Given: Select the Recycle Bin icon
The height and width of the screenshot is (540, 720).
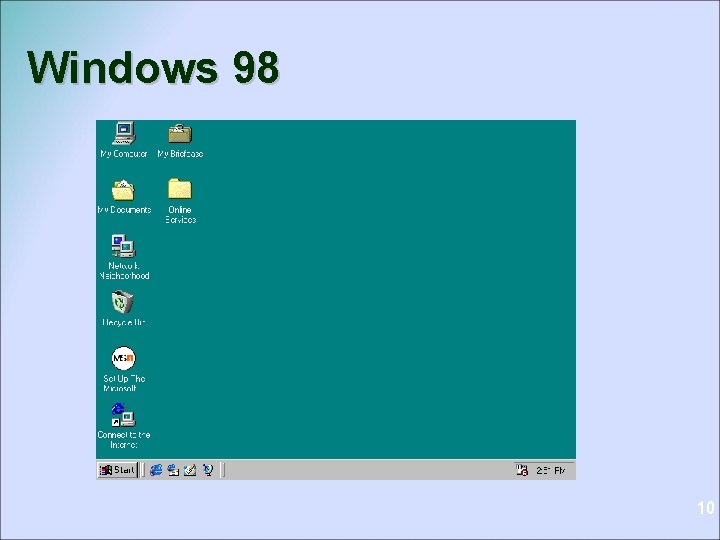Looking at the screenshot, I should [x=123, y=302].
